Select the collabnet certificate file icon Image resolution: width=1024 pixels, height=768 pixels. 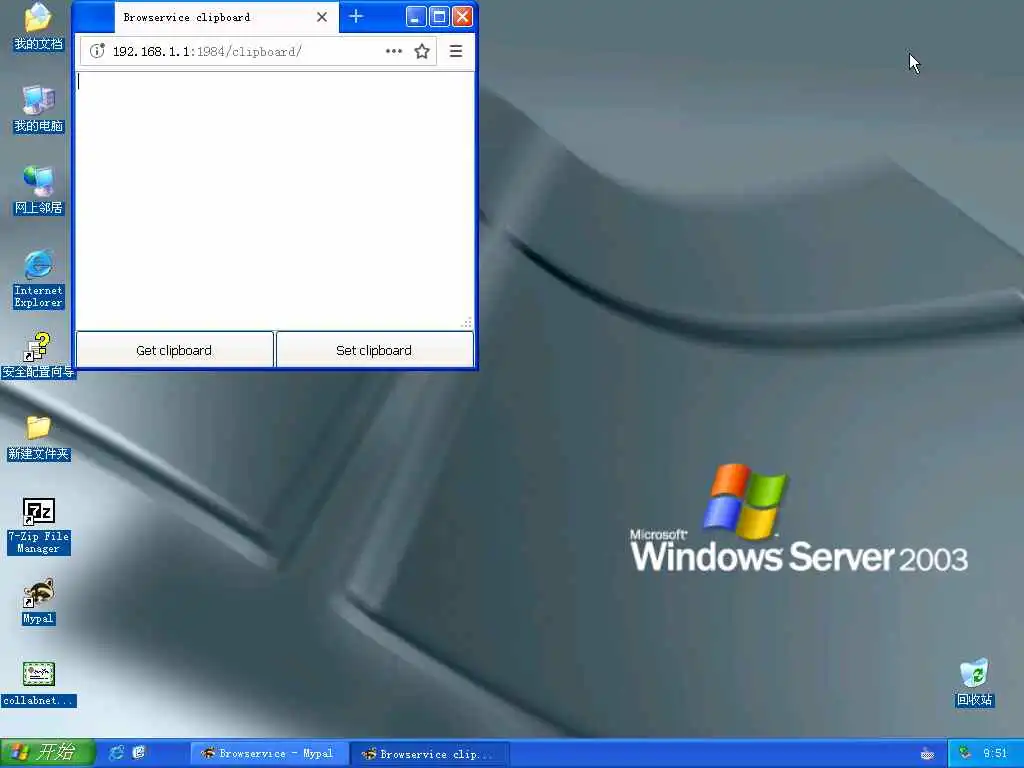(x=39, y=684)
